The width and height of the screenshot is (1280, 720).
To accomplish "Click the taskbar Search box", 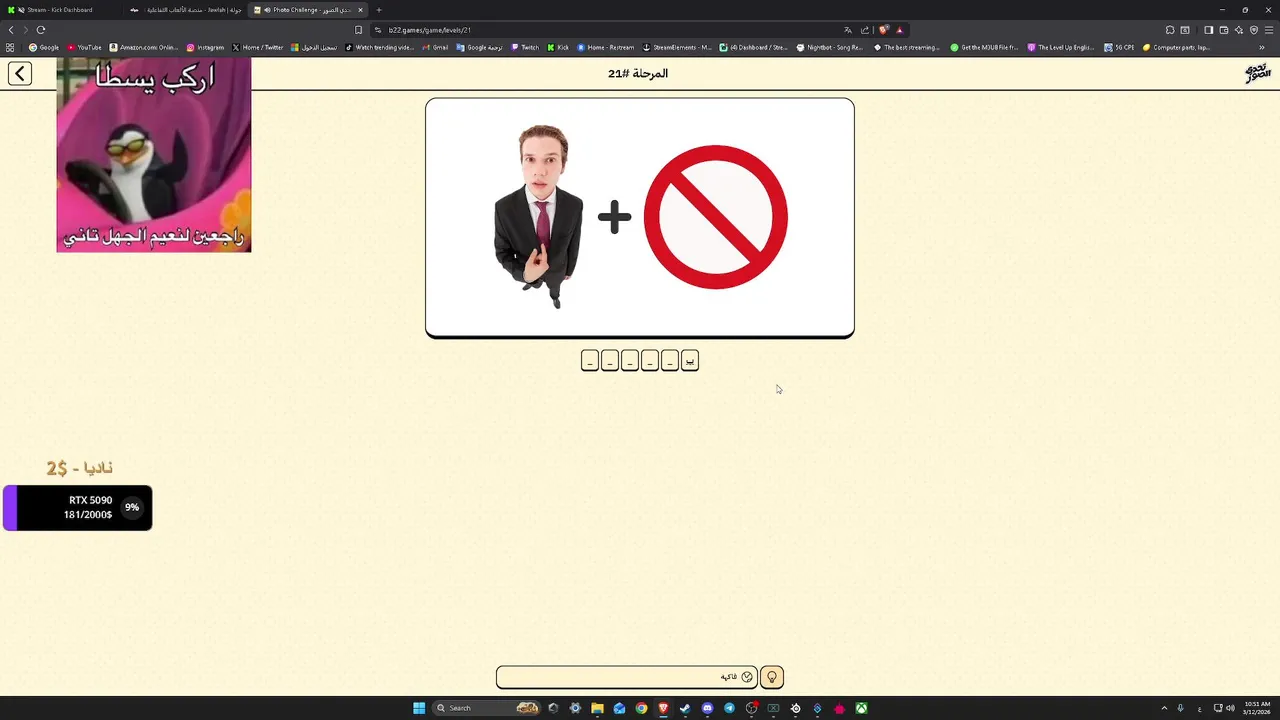I will pyautogui.click(x=486, y=708).
